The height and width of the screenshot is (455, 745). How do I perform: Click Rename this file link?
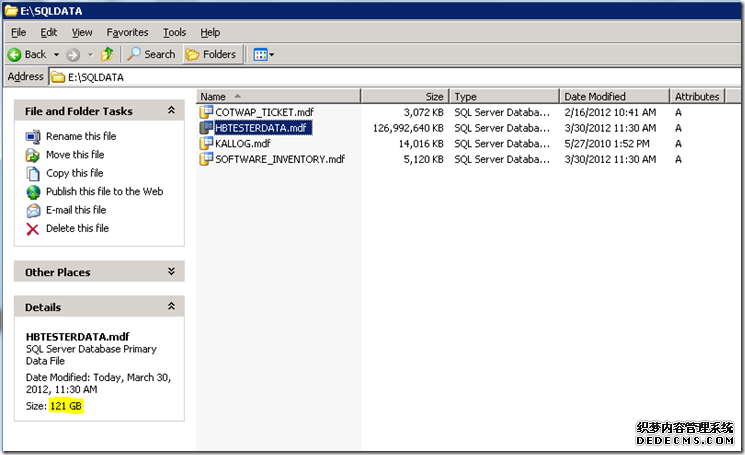click(80, 136)
